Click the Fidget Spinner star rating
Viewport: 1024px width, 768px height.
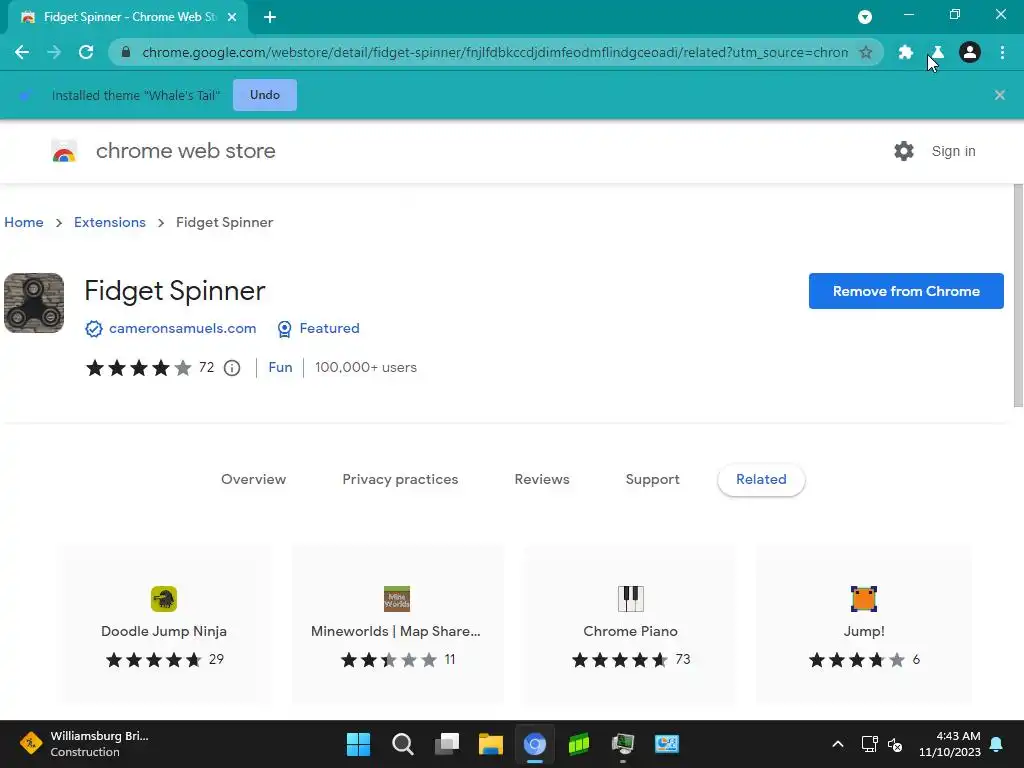click(x=138, y=368)
